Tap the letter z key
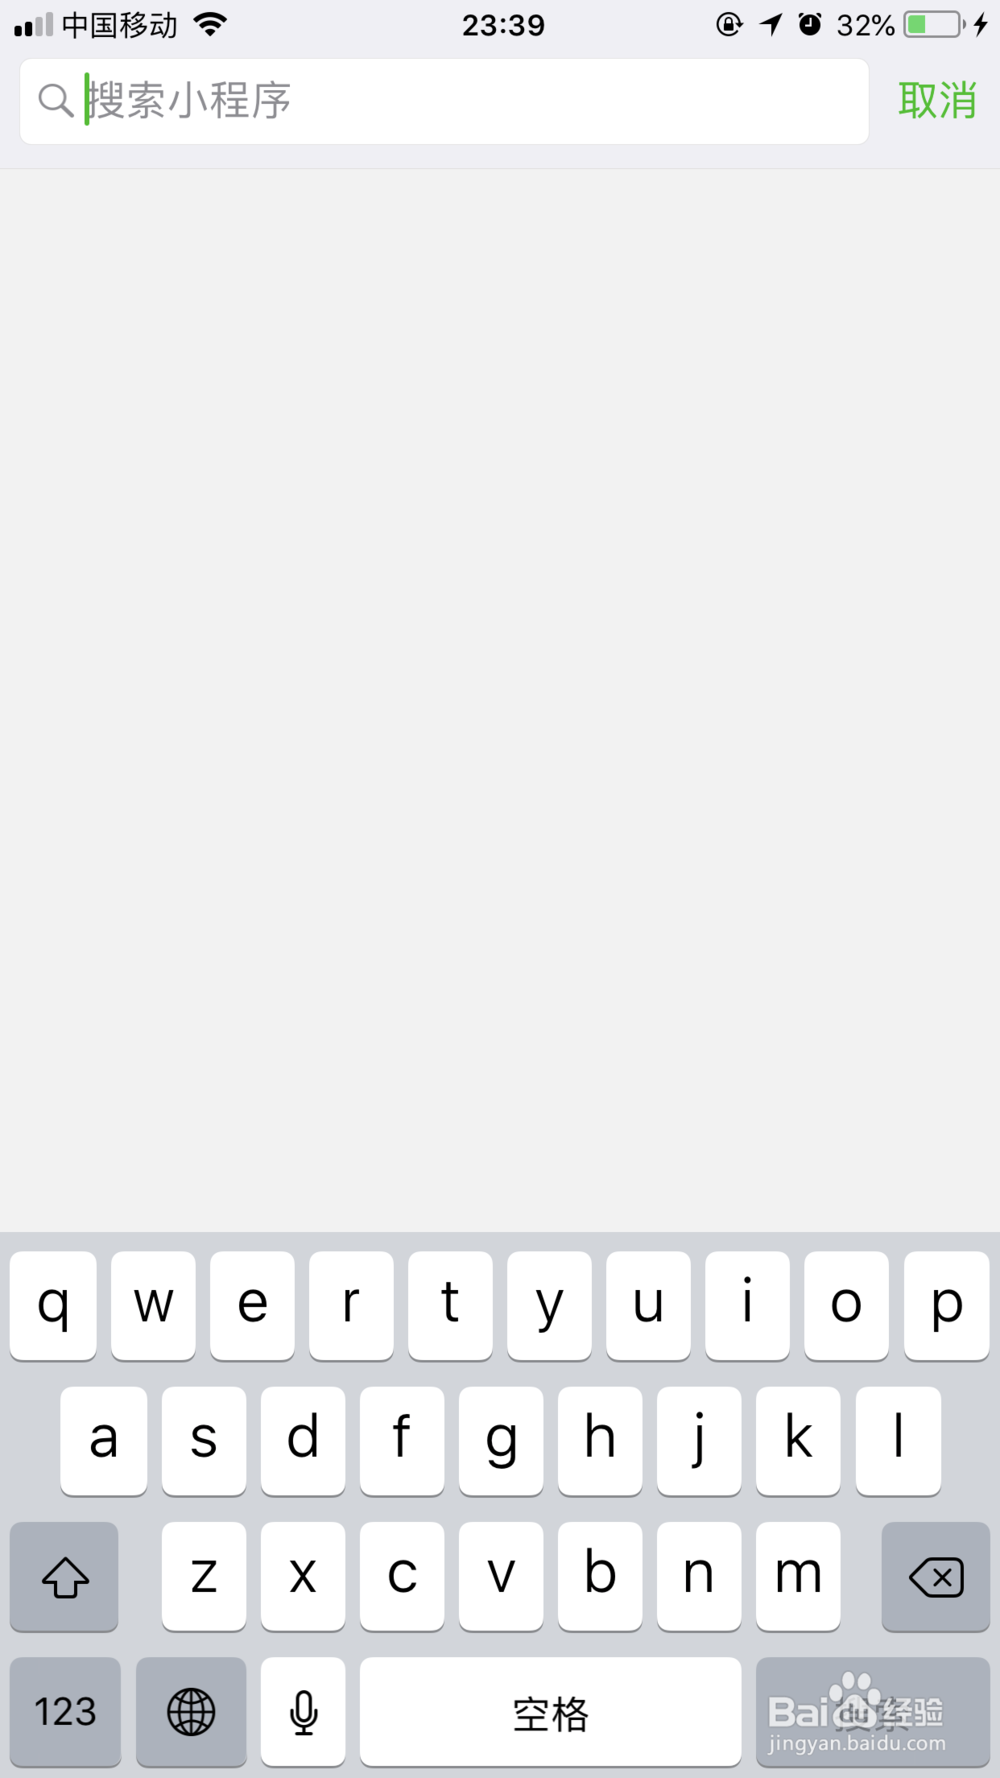1000x1778 pixels. (x=204, y=1577)
